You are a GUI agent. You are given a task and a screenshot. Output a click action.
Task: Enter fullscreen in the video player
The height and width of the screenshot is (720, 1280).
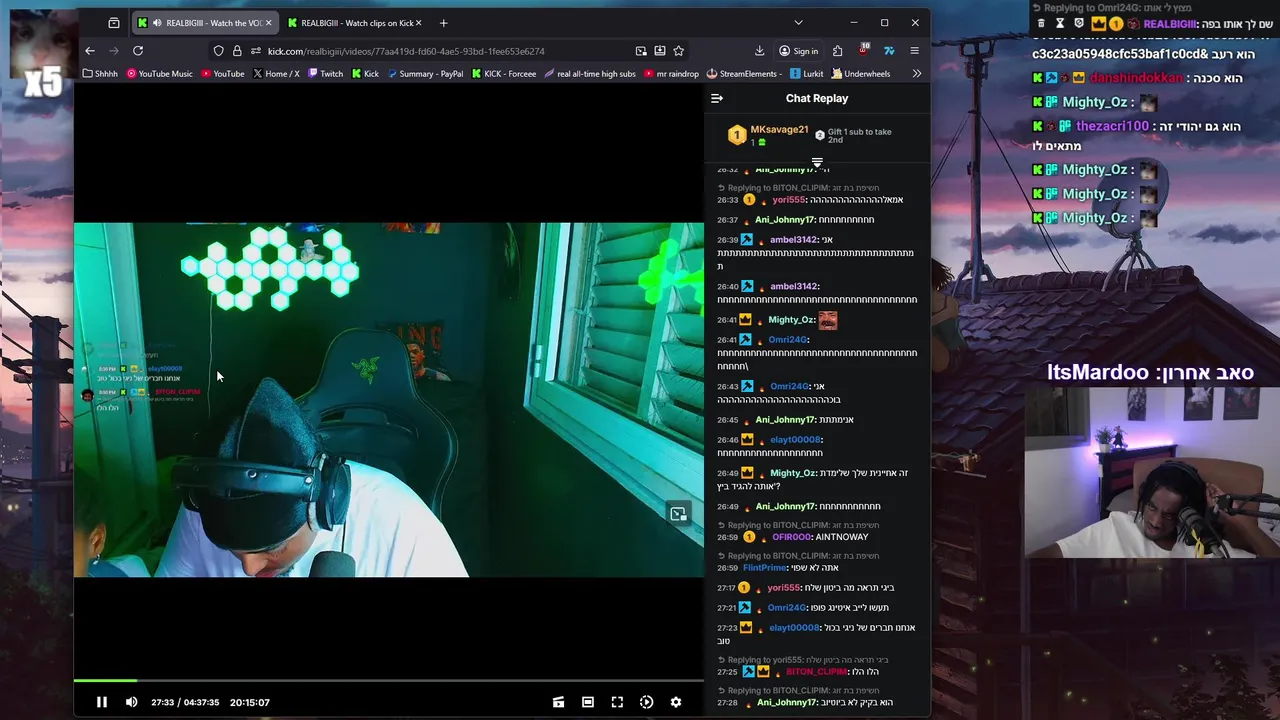[x=617, y=702]
